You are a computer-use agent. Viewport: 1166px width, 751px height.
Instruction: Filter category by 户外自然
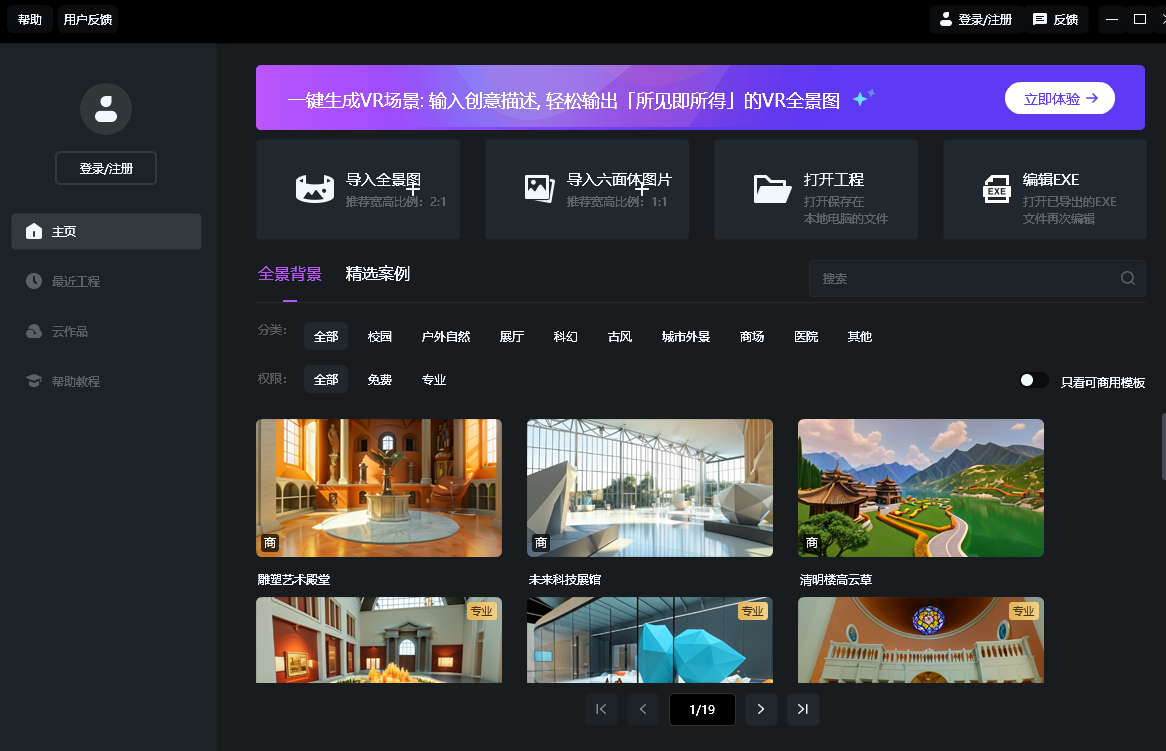tap(445, 337)
